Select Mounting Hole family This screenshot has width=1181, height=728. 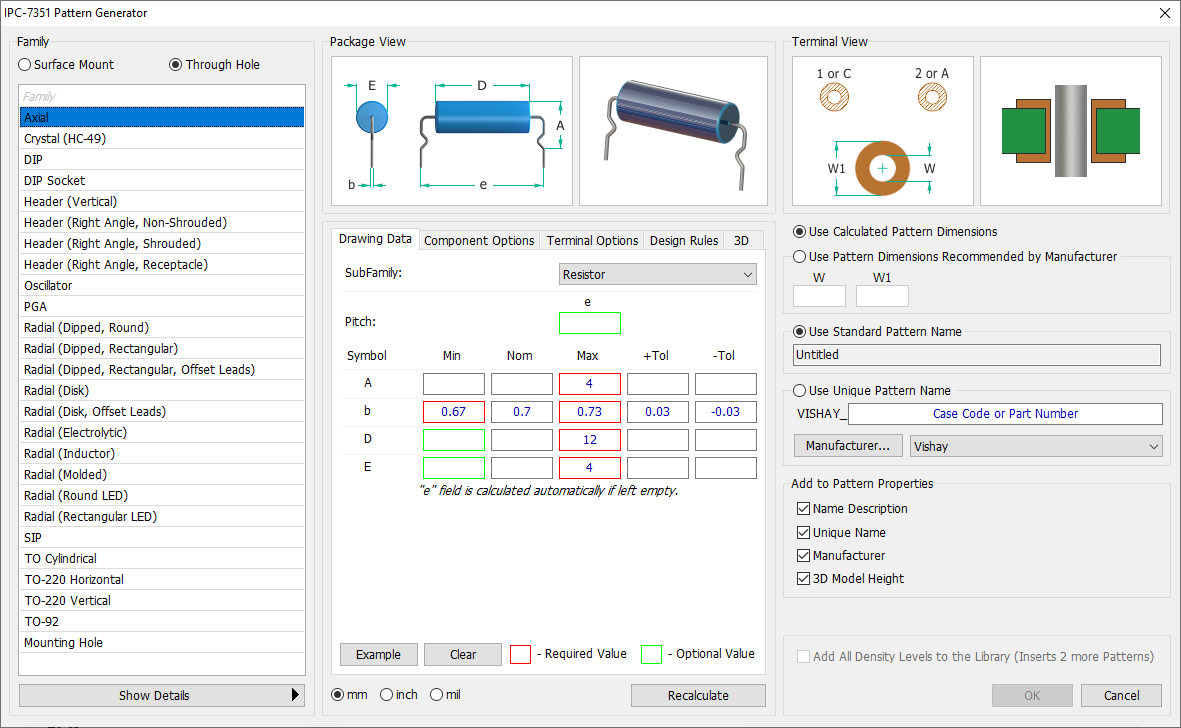[162, 643]
